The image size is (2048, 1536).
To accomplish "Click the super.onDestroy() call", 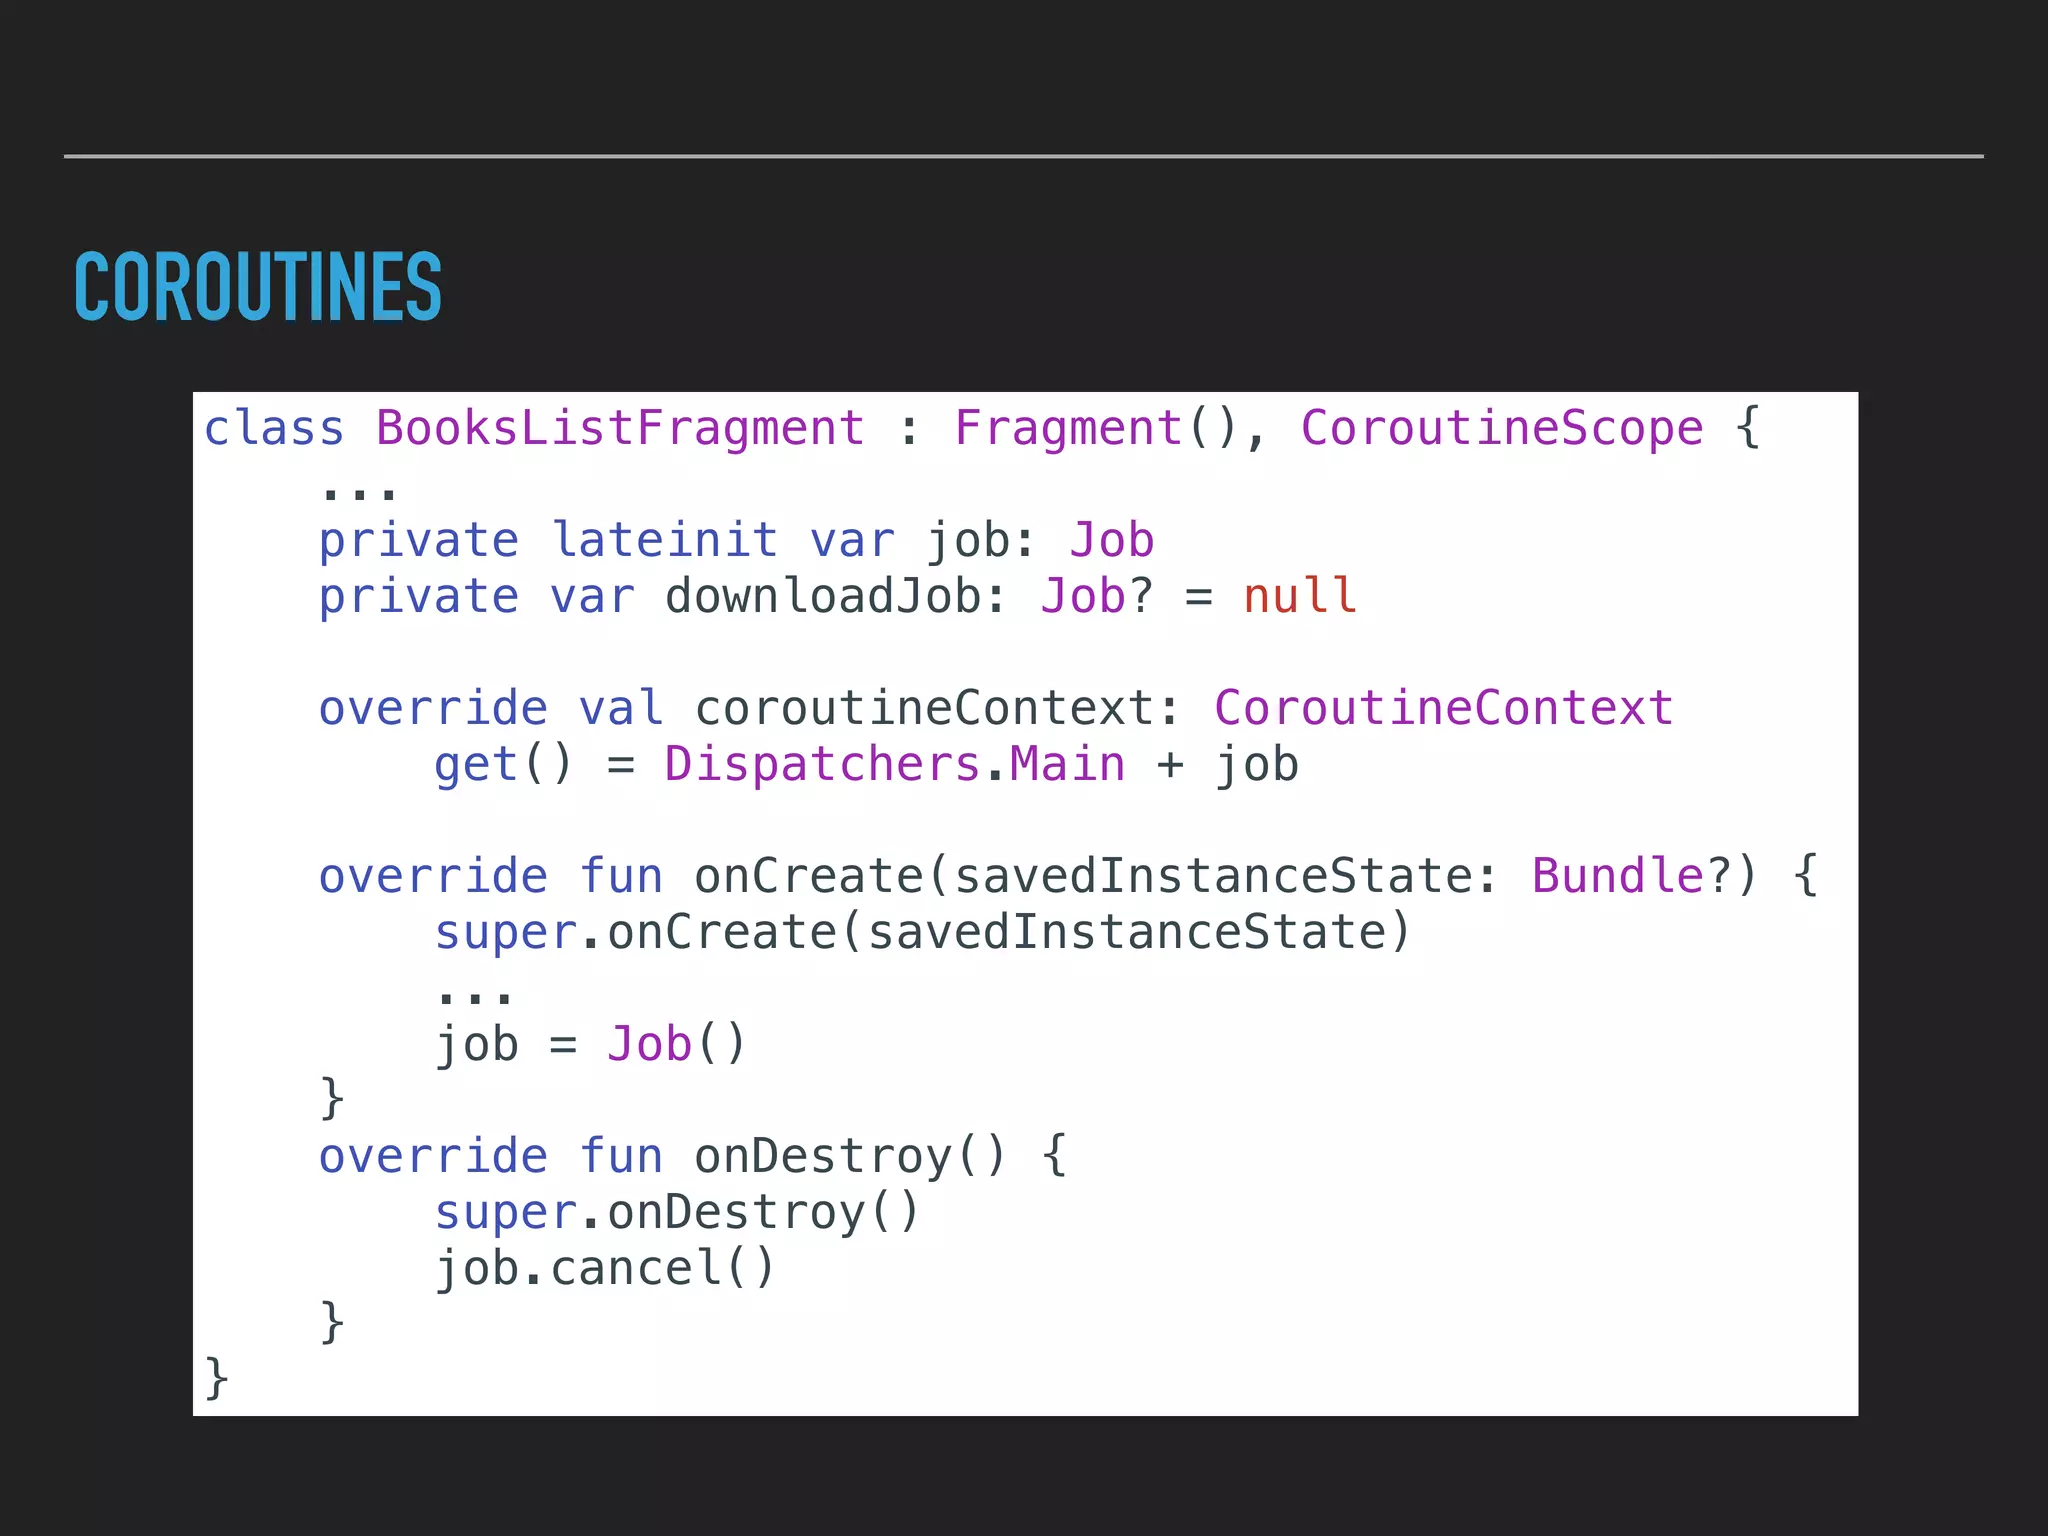I will (676, 1213).
